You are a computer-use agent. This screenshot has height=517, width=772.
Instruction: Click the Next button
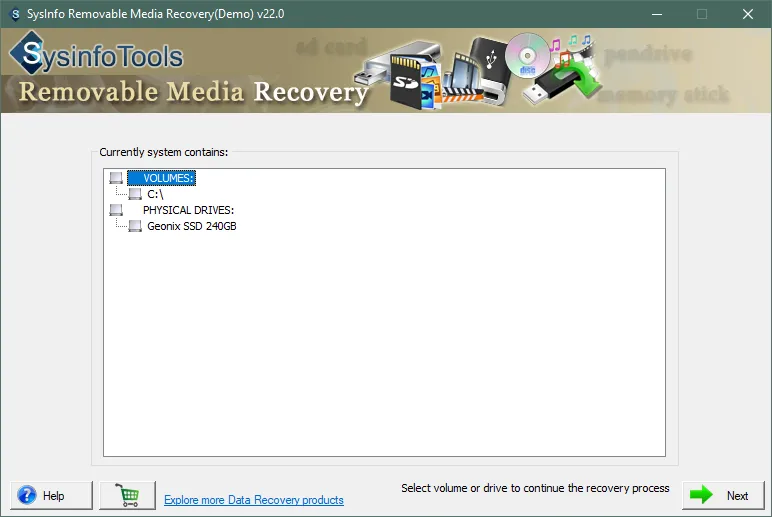coord(723,495)
